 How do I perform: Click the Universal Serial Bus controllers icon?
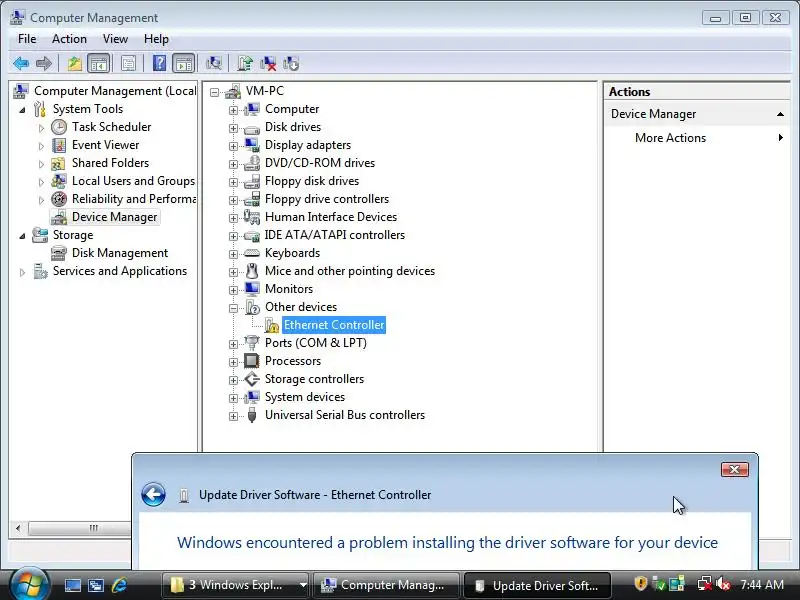tap(252, 415)
